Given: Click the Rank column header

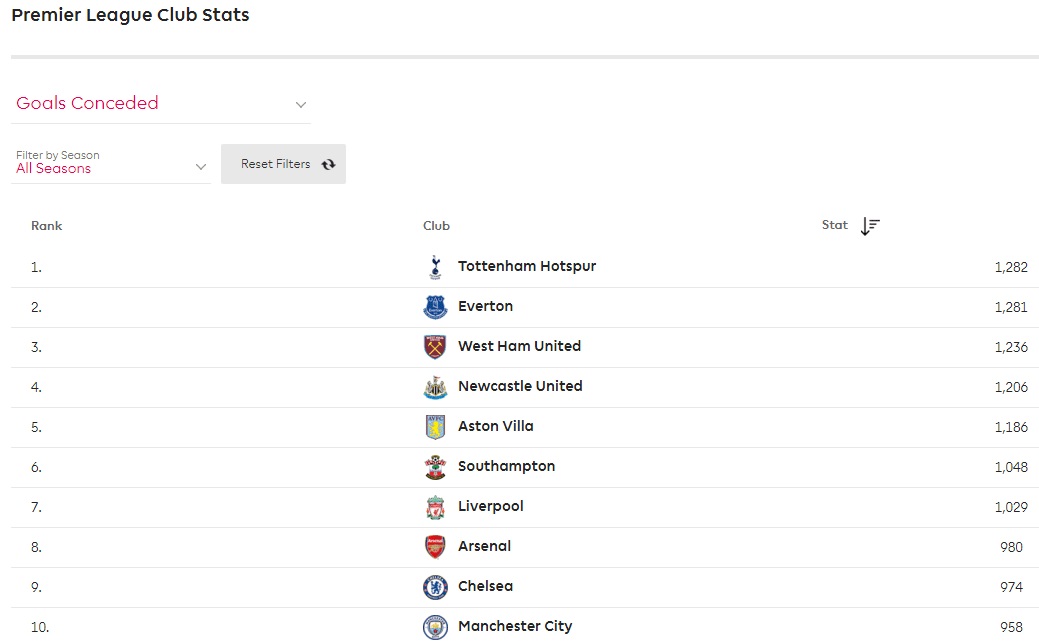Looking at the screenshot, I should [x=46, y=226].
